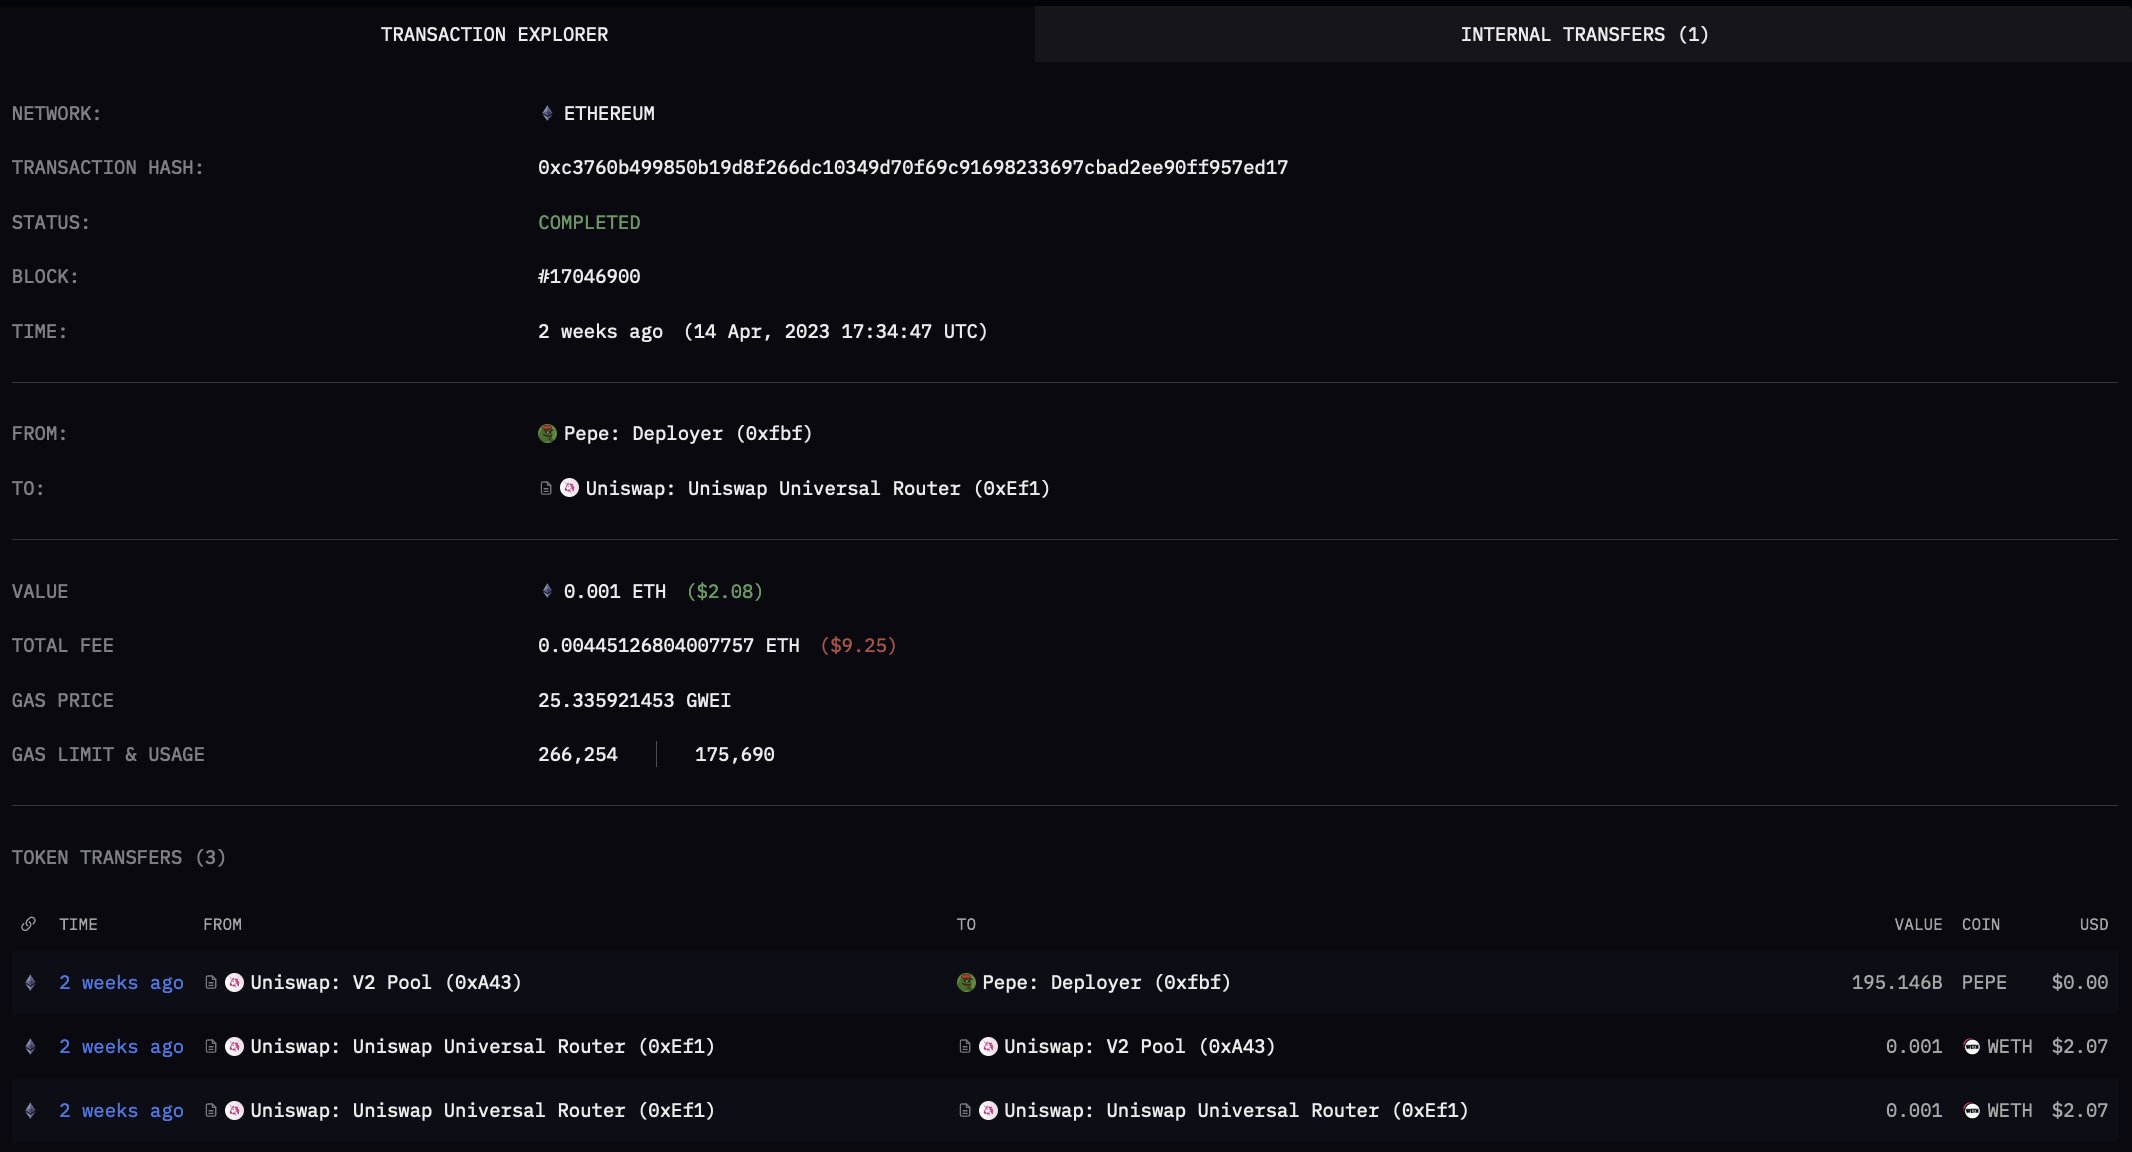The width and height of the screenshot is (2132, 1152).
Task: Click the transaction hash 0xc3760b49...
Action: (x=913, y=167)
